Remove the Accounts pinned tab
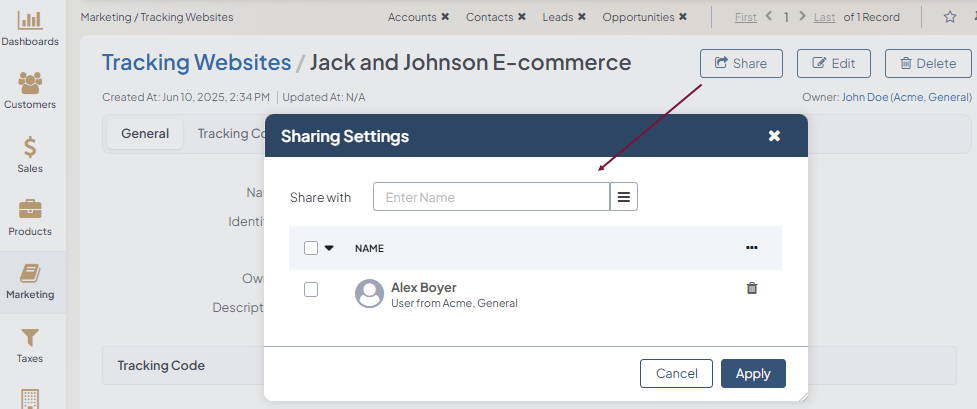 coord(445,17)
